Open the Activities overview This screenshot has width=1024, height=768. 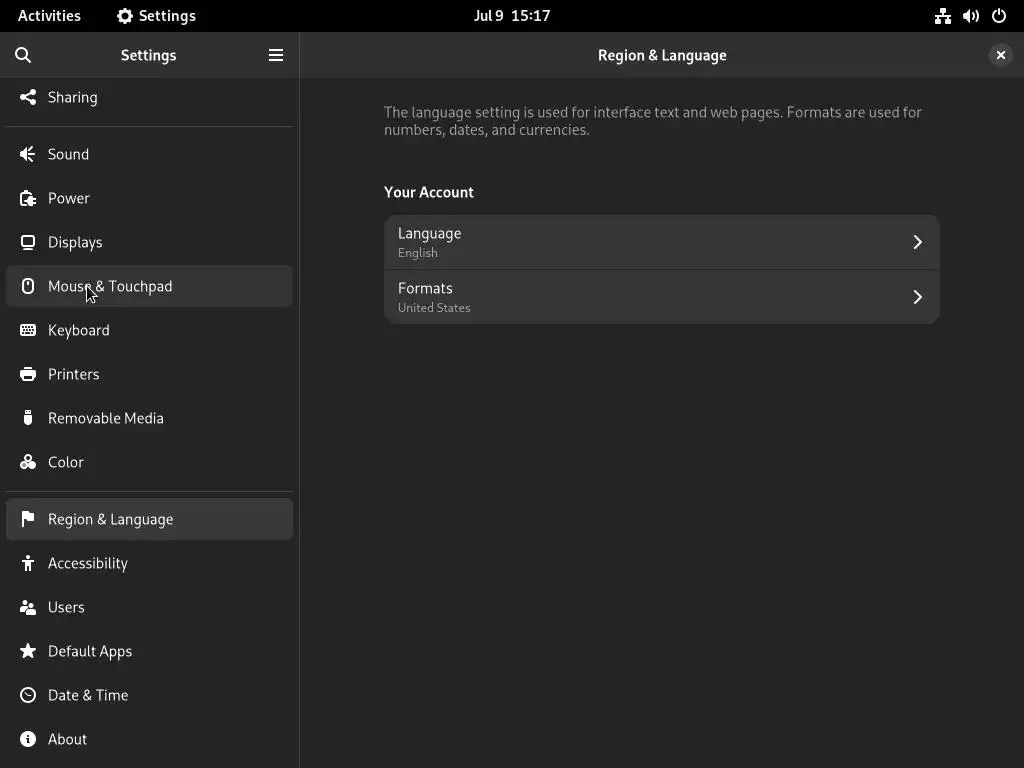[49, 16]
